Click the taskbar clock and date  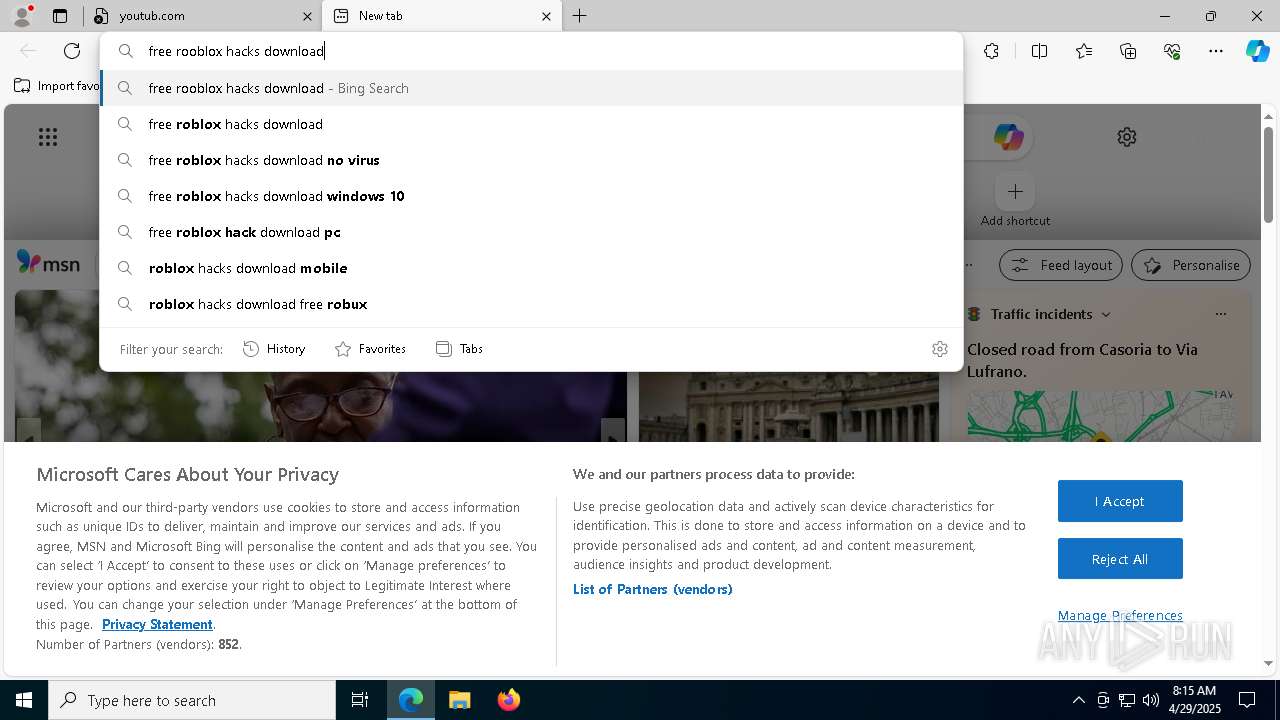click(1194, 700)
